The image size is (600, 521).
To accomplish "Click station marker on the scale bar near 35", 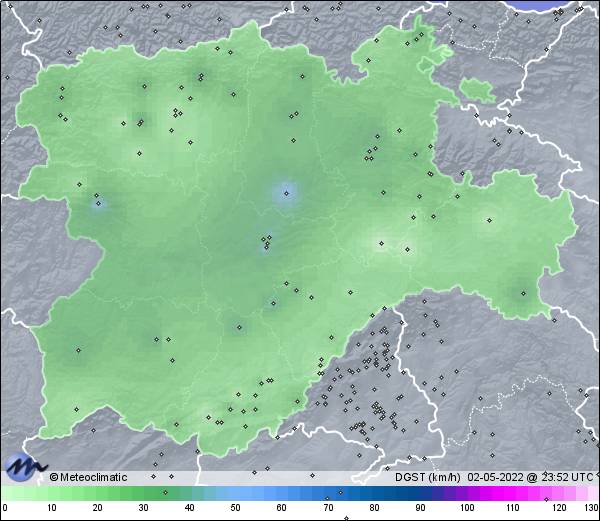I will [x=165, y=492].
